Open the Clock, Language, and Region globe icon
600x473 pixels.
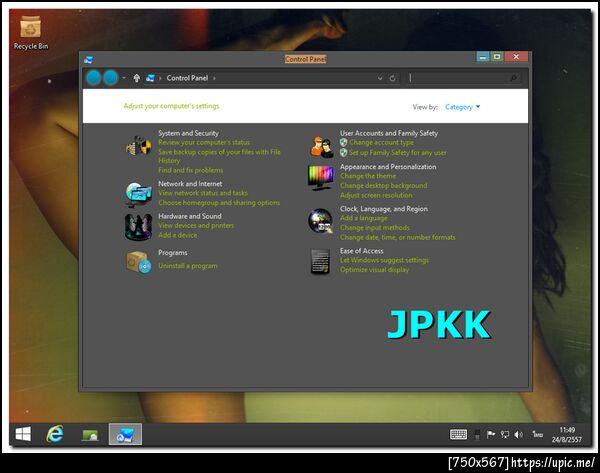320,221
